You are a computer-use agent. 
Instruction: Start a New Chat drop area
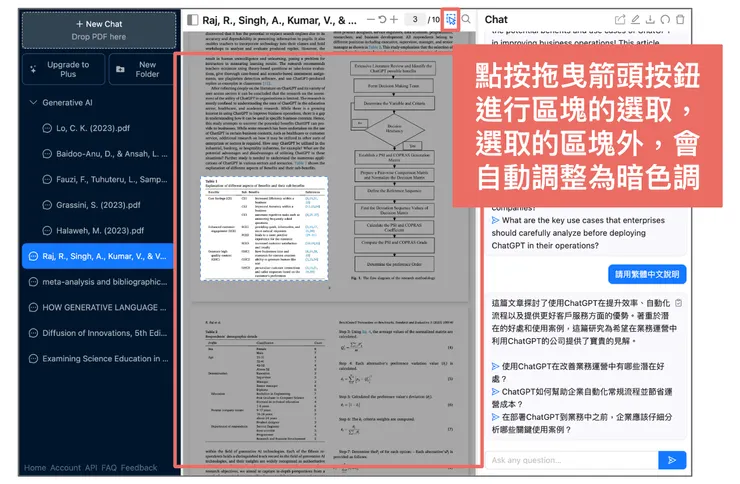coord(99,30)
